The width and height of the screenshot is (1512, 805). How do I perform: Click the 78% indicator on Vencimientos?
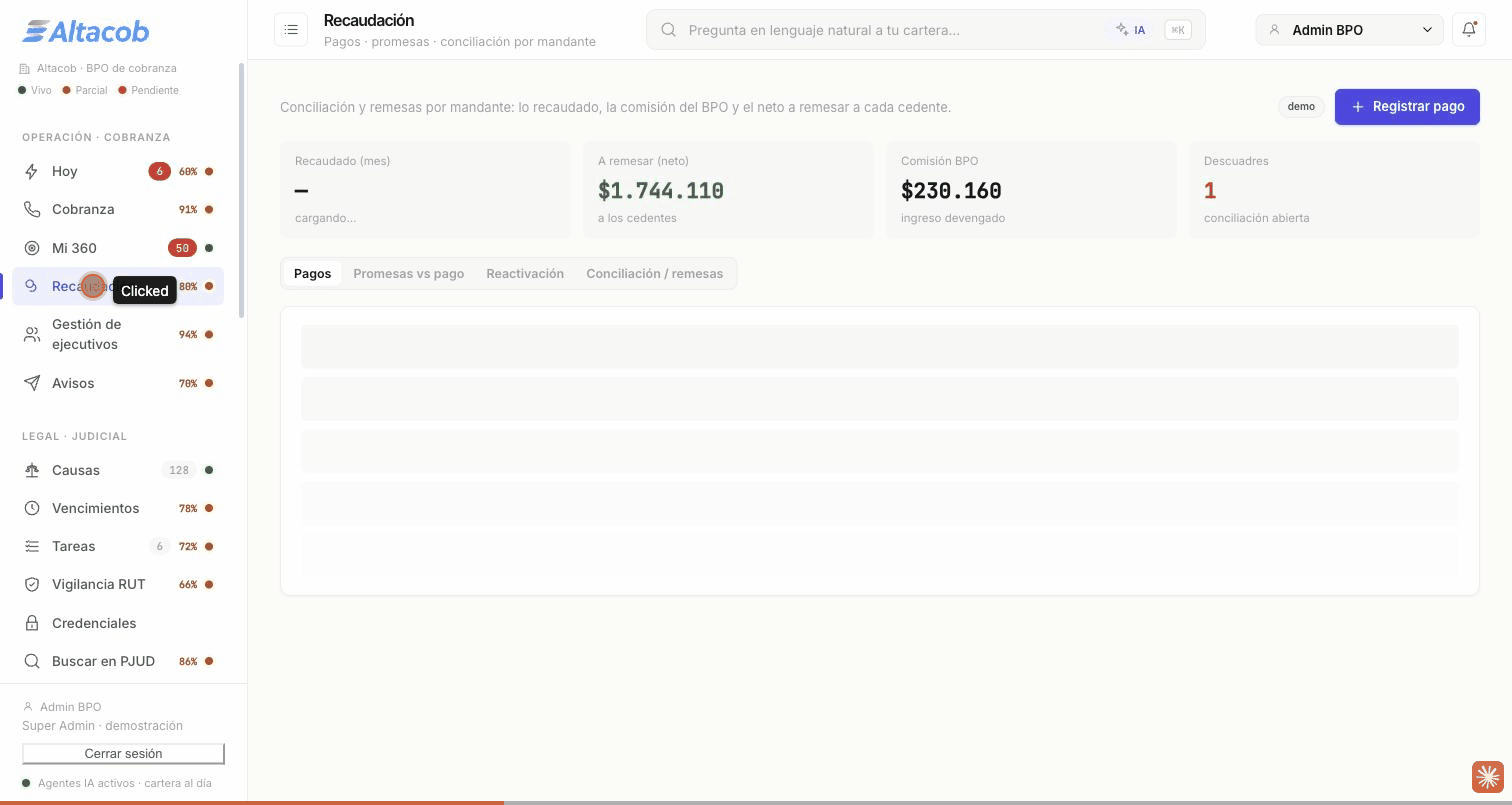(188, 508)
